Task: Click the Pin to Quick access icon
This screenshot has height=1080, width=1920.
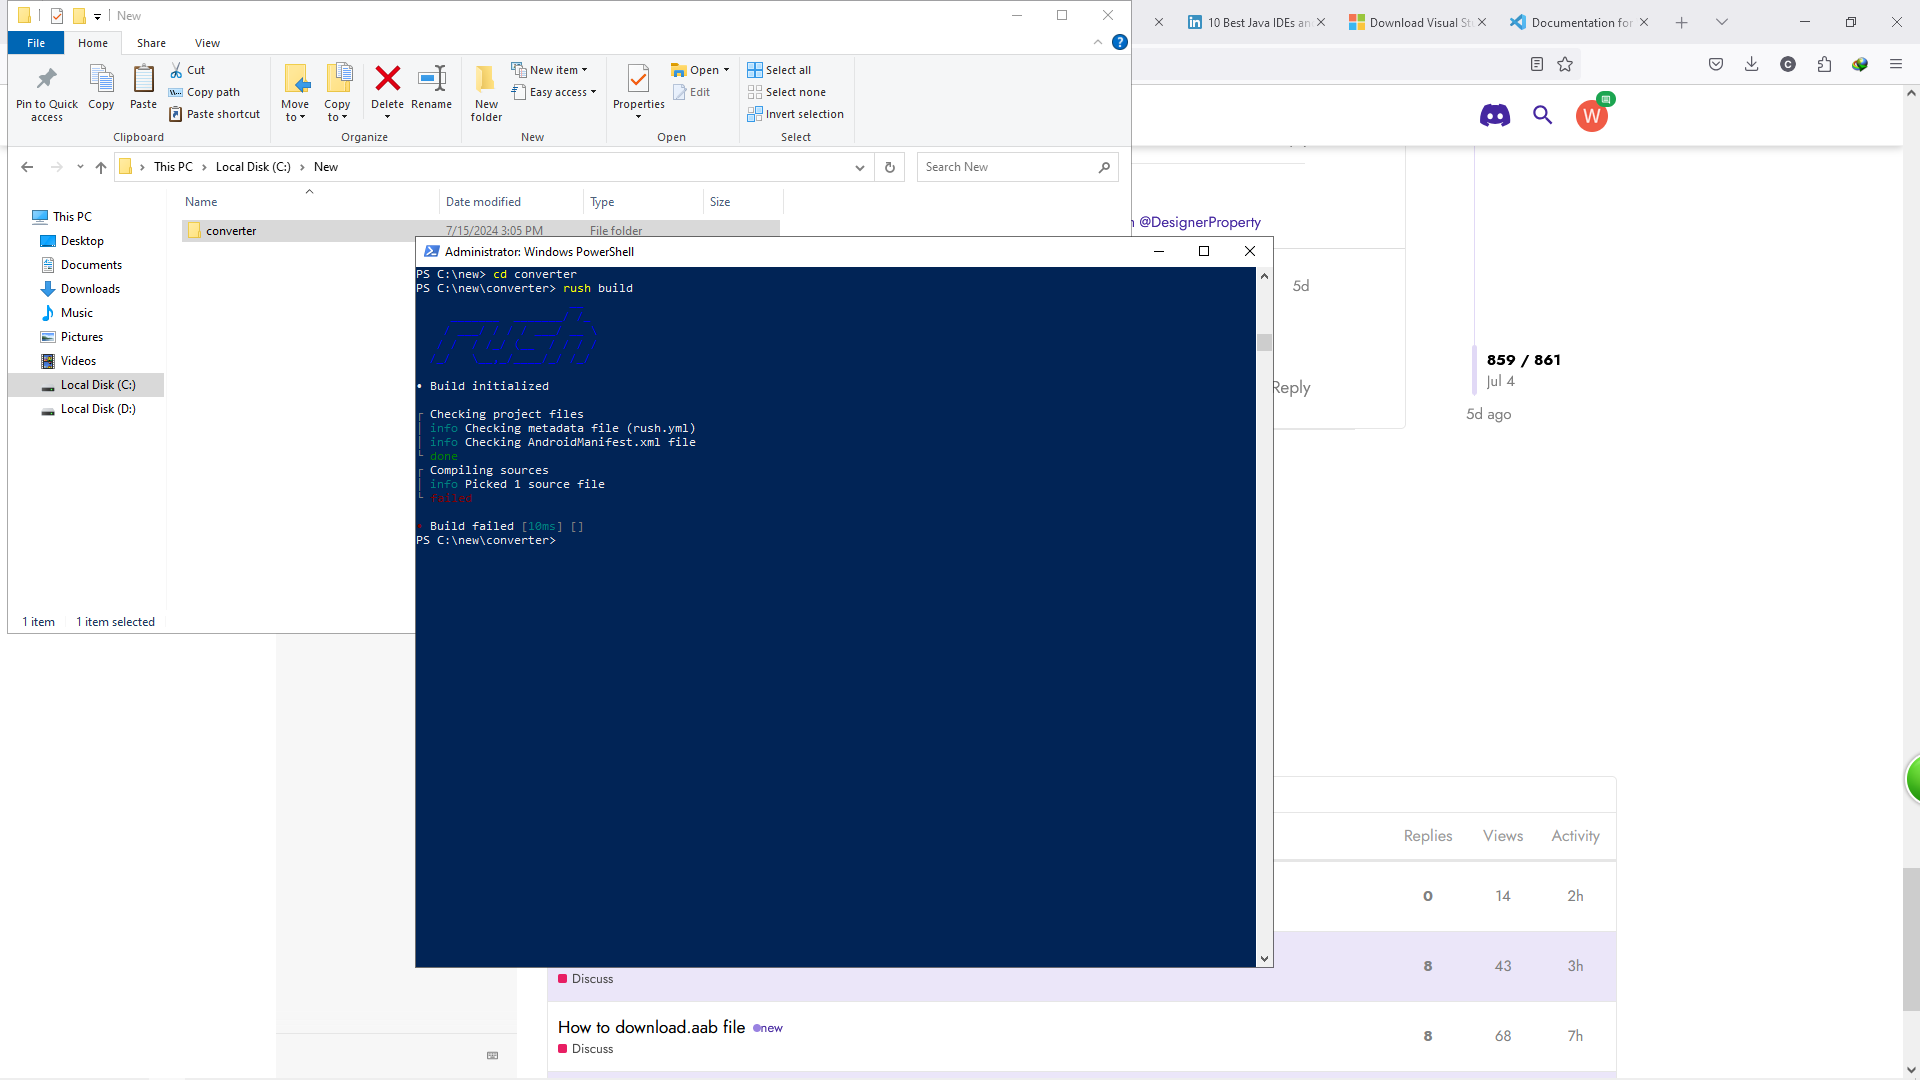Action: coord(46,80)
